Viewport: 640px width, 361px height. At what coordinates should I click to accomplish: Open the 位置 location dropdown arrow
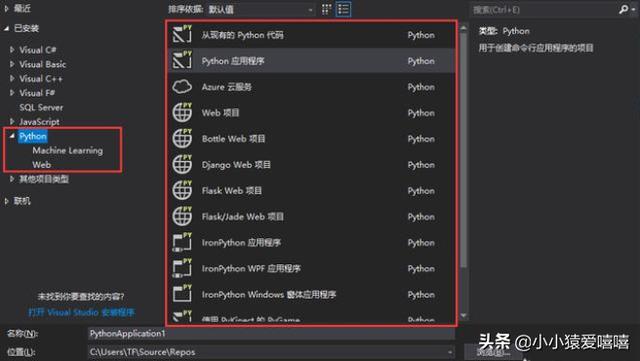pyautogui.click(x=449, y=352)
